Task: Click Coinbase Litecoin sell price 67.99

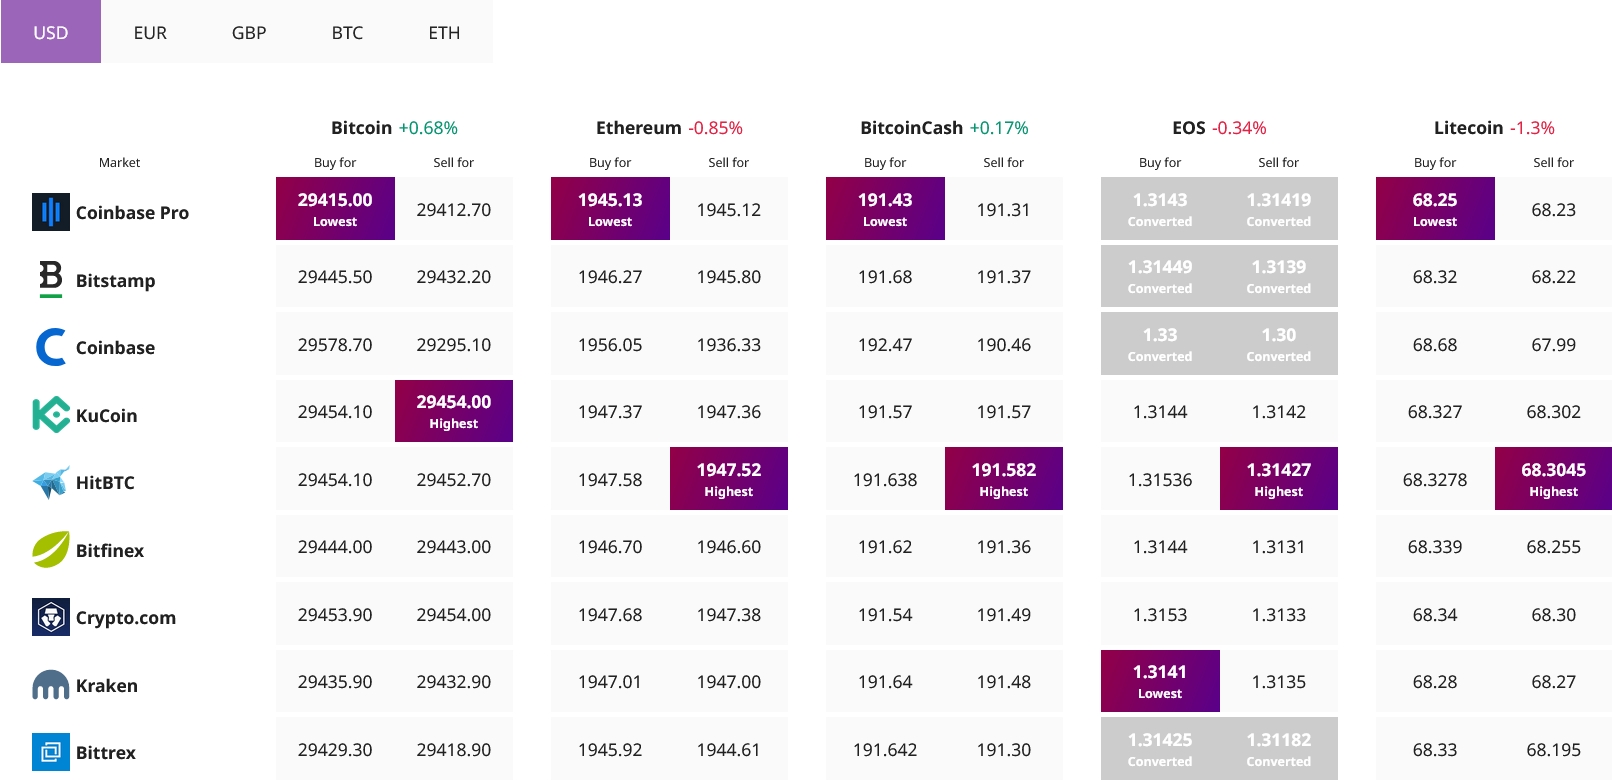Action: pos(1553,345)
